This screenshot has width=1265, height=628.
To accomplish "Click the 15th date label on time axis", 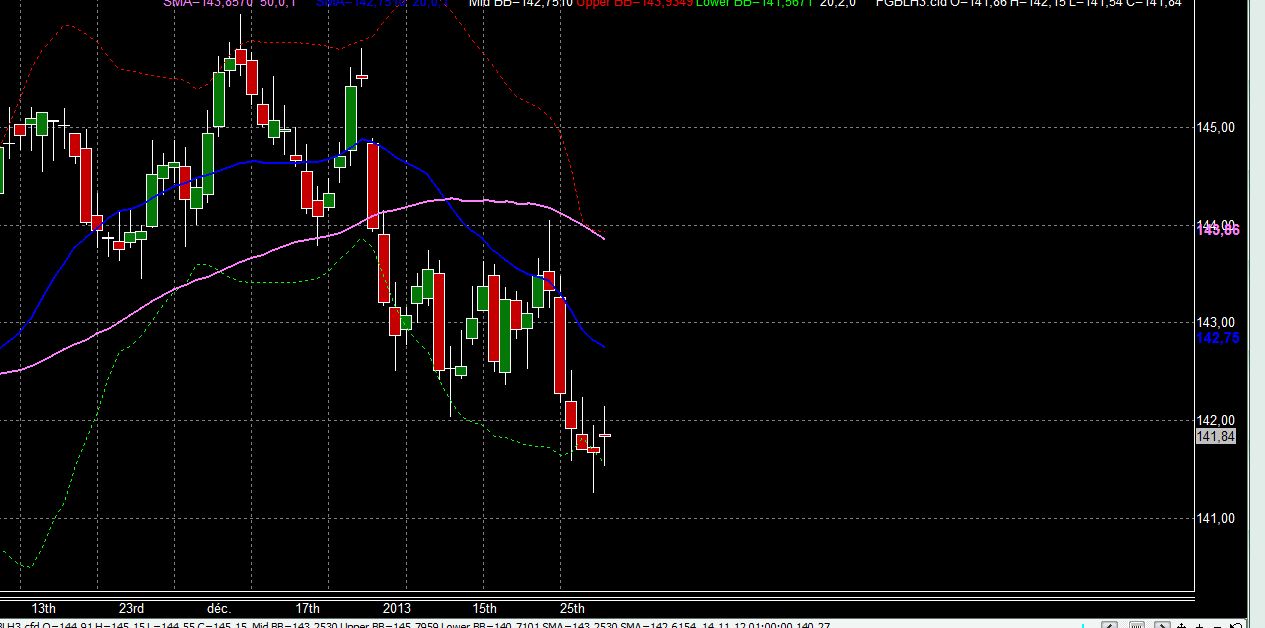I will (x=484, y=608).
